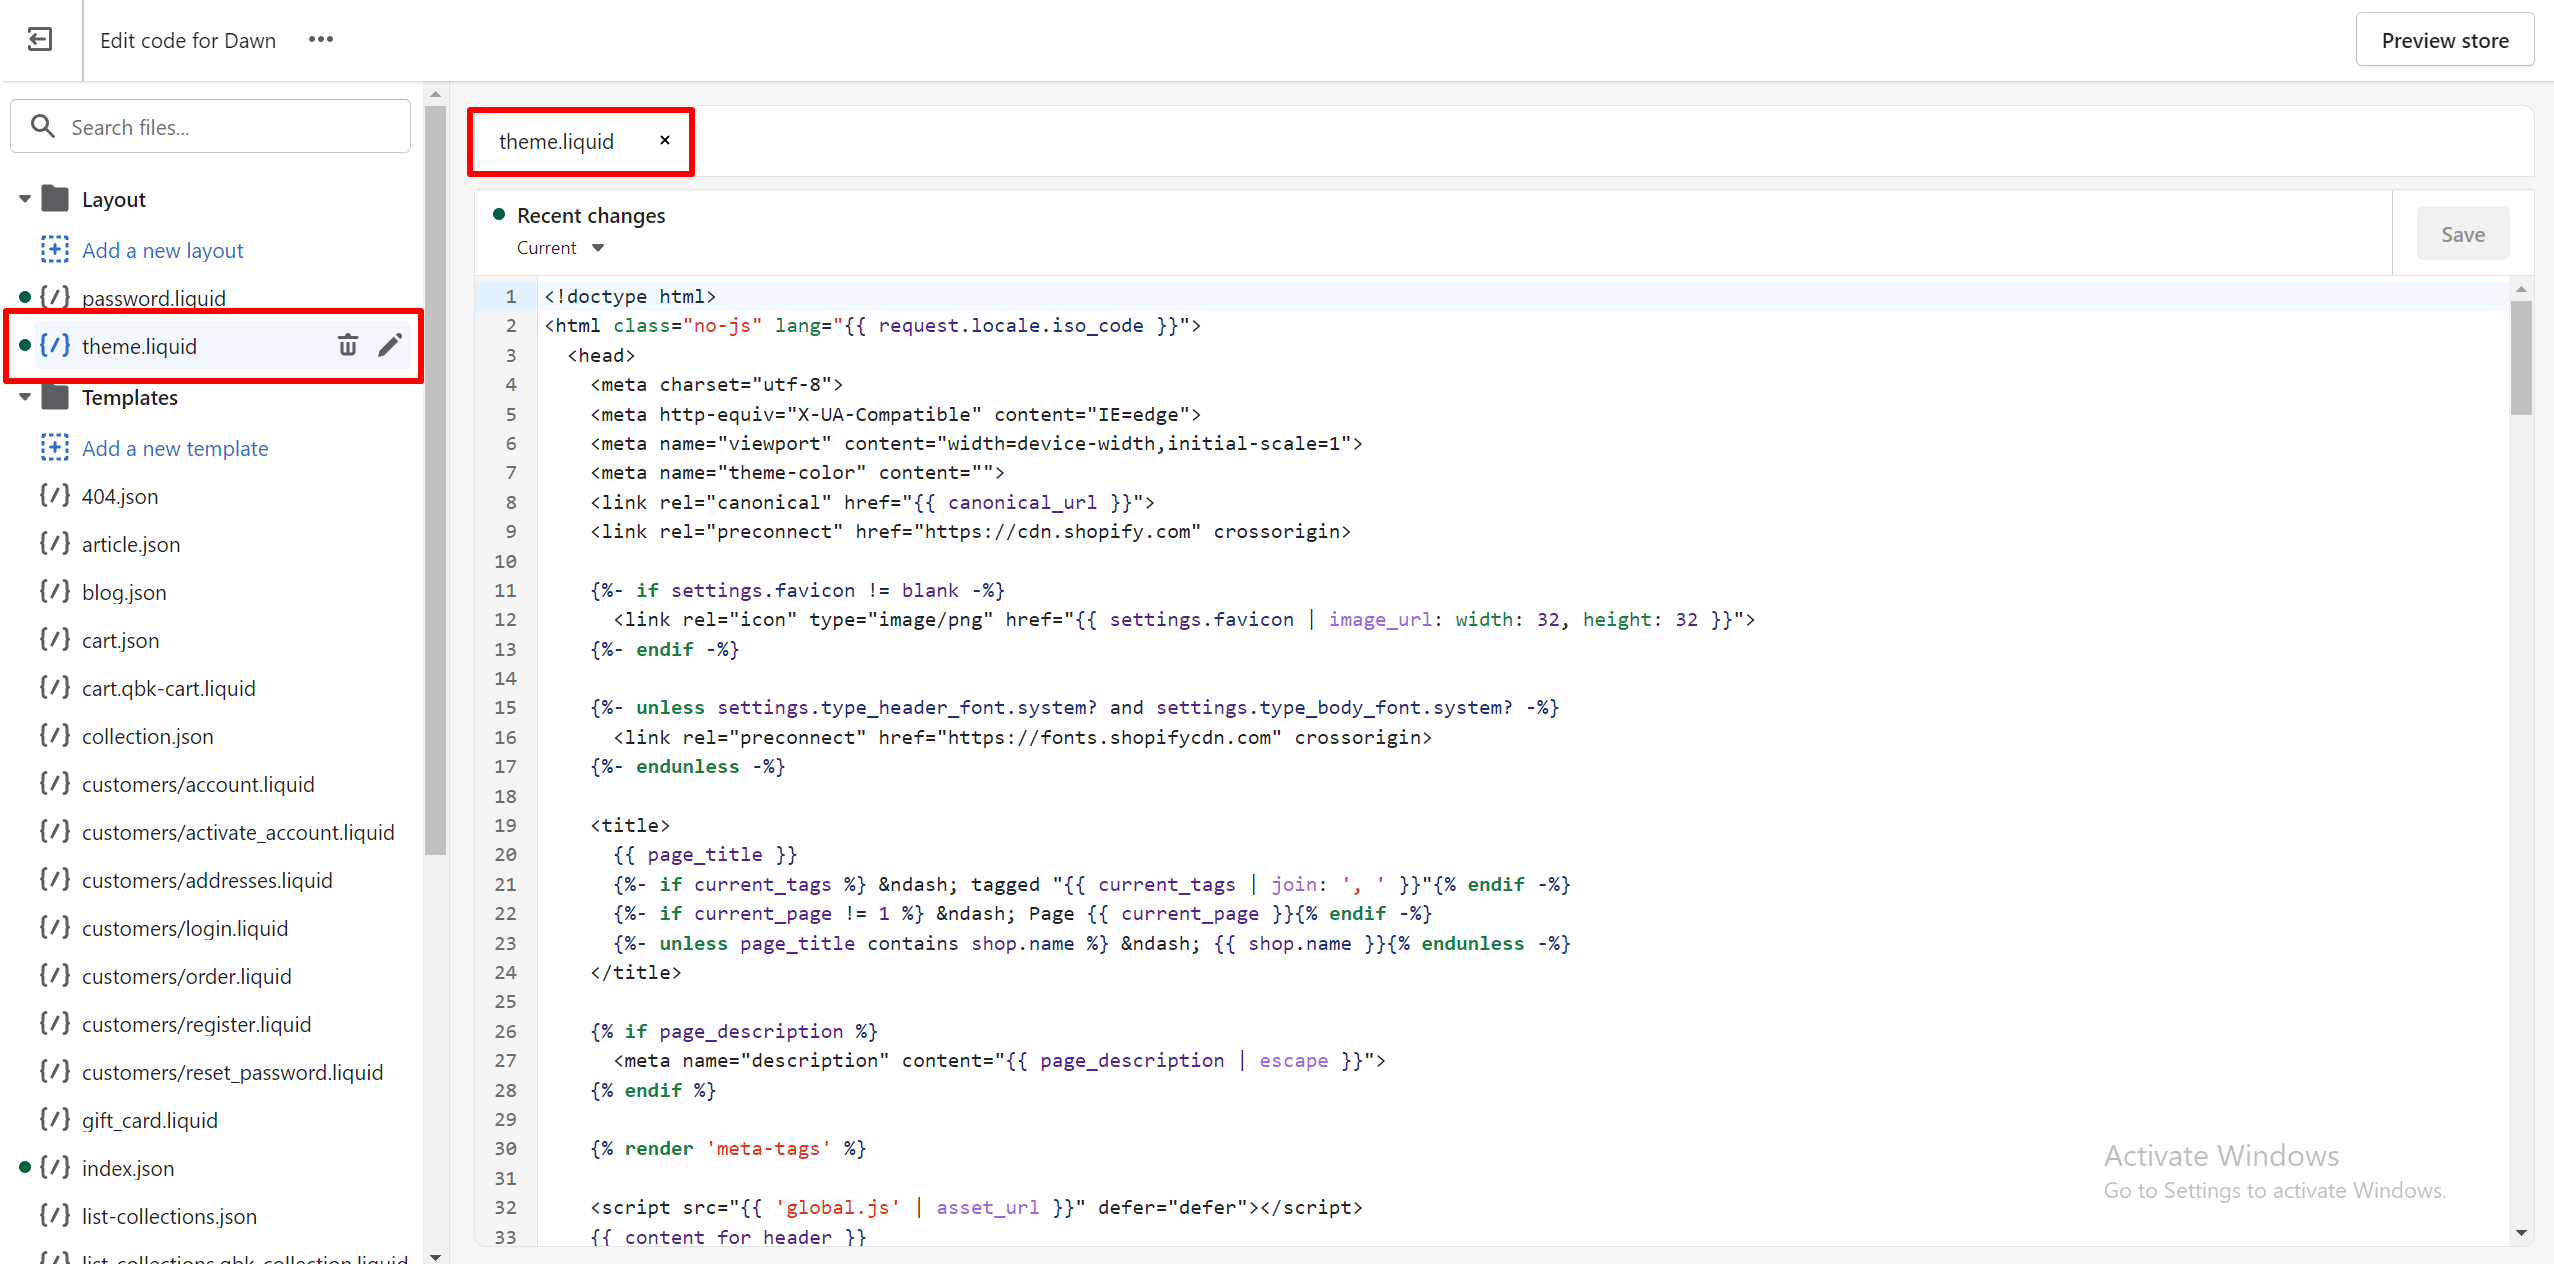Open 404.json template file
This screenshot has height=1264, width=2554.
120,496
